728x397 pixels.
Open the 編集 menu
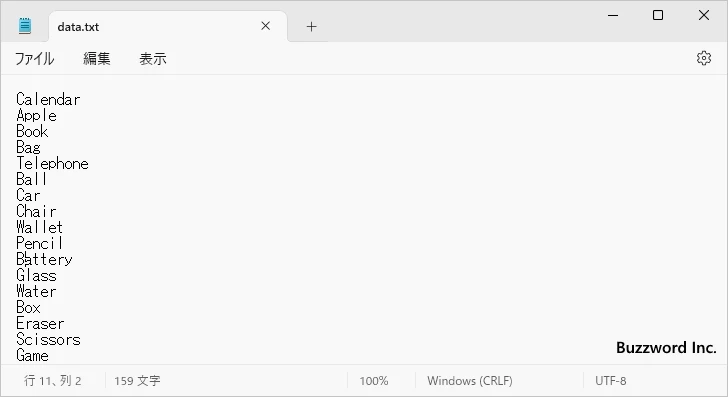pyautogui.click(x=97, y=59)
